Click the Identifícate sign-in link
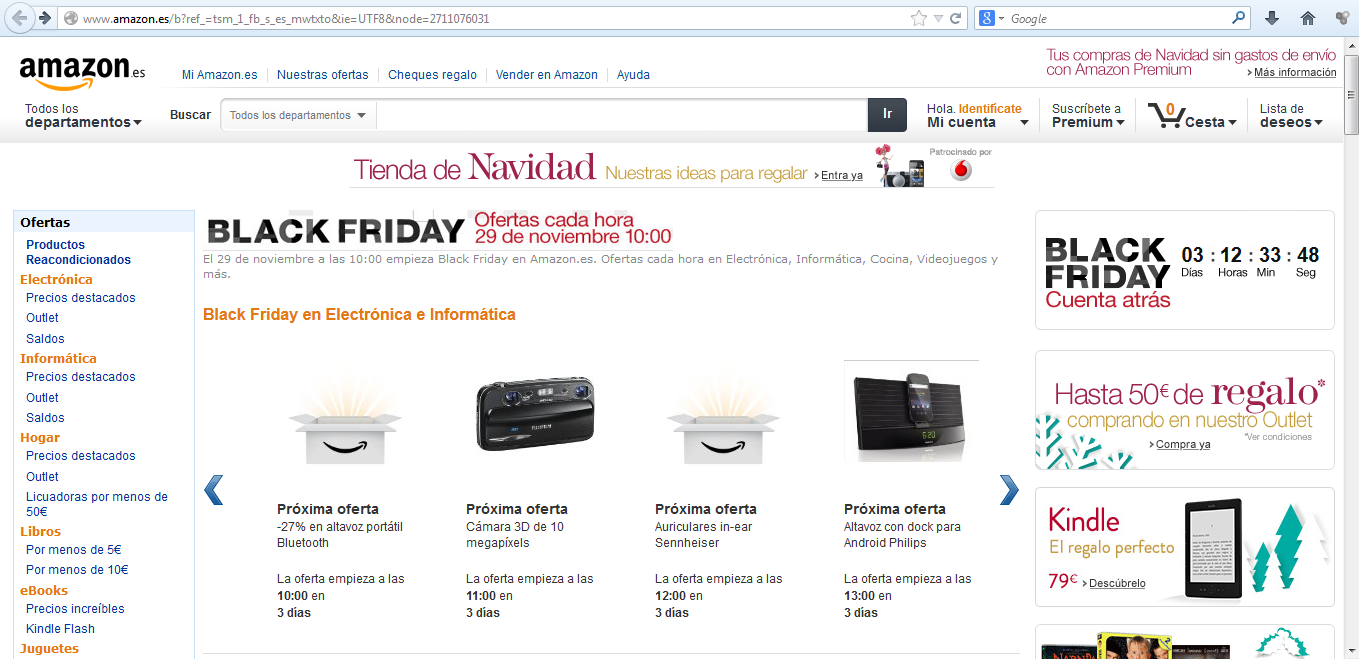Viewport: 1359px width, 659px height. point(990,109)
